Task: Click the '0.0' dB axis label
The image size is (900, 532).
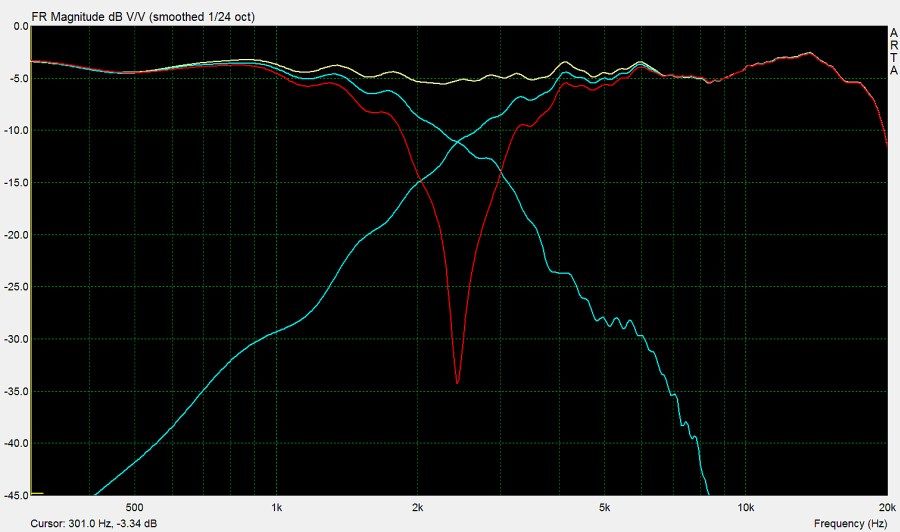Action: 21,26
